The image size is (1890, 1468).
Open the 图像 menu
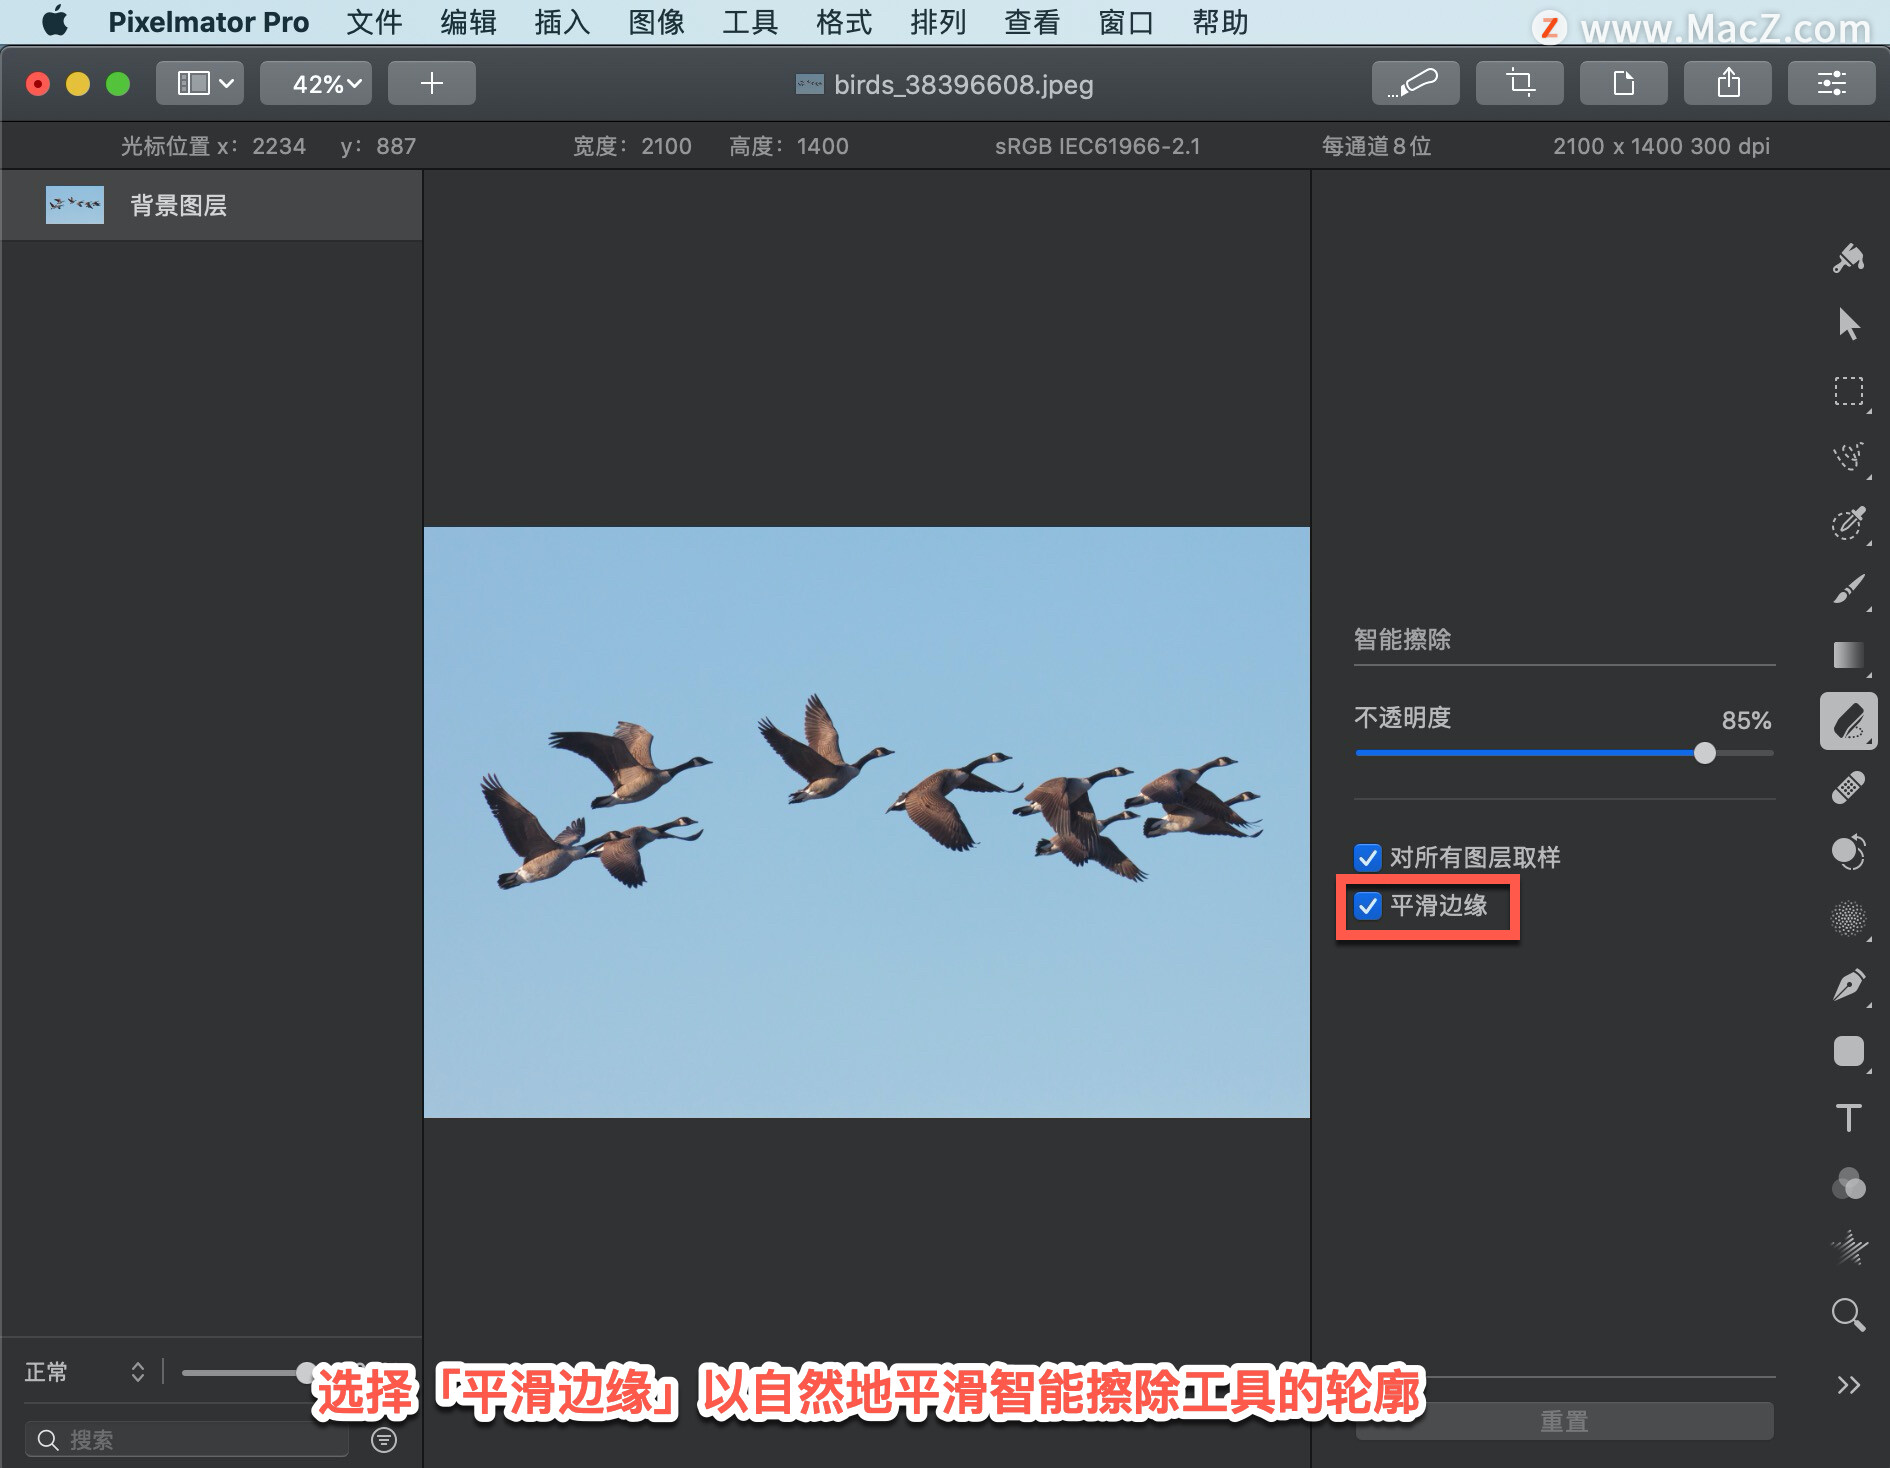tap(656, 22)
